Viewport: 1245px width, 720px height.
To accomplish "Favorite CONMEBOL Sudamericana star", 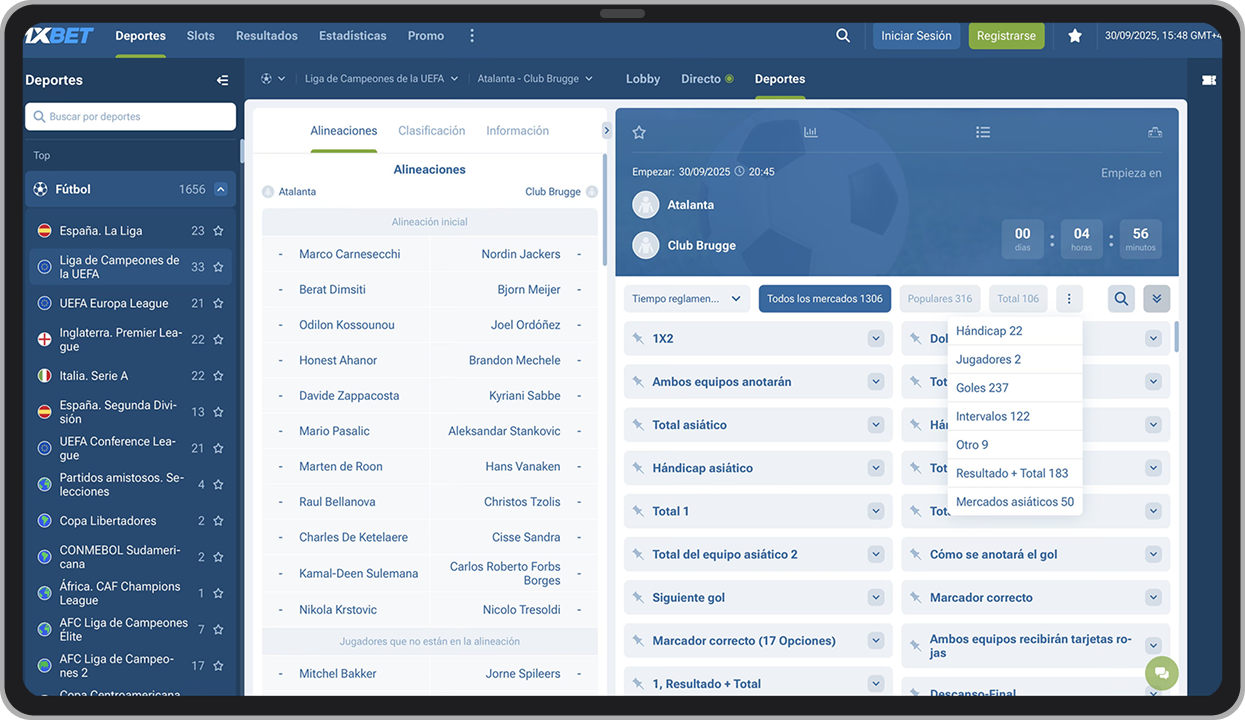I will pyautogui.click(x=218, y=557).
